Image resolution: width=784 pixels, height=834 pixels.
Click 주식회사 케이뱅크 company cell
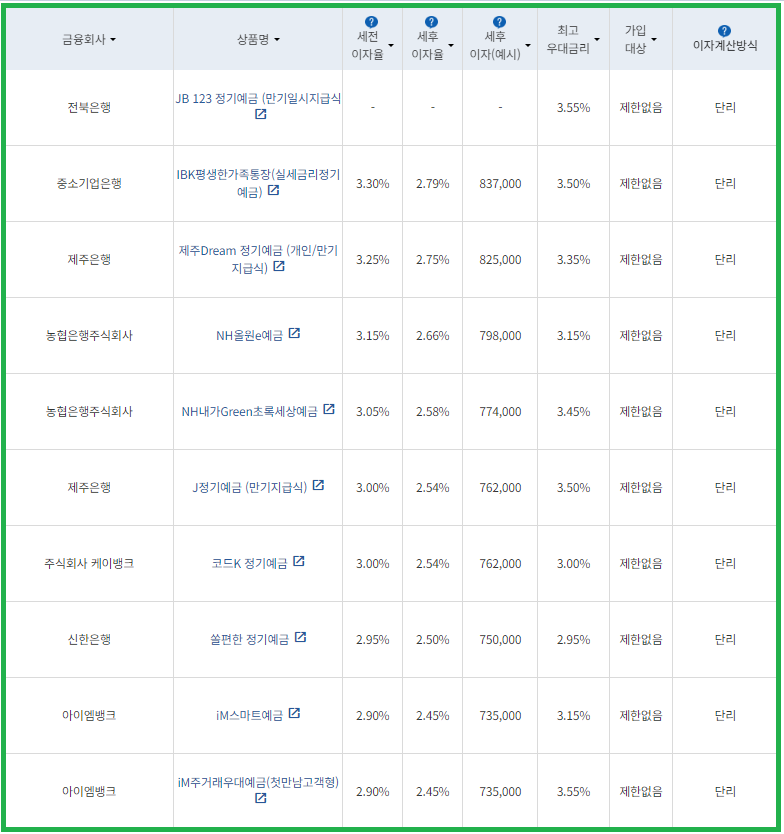click(x=89, y=564)
